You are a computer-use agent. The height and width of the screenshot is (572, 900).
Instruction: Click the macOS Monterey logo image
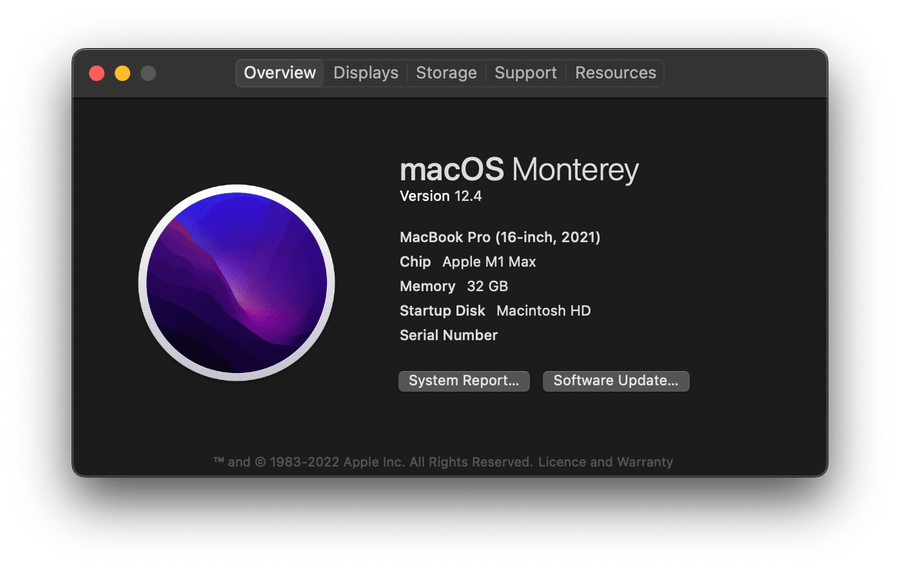[x=236, y=282]
